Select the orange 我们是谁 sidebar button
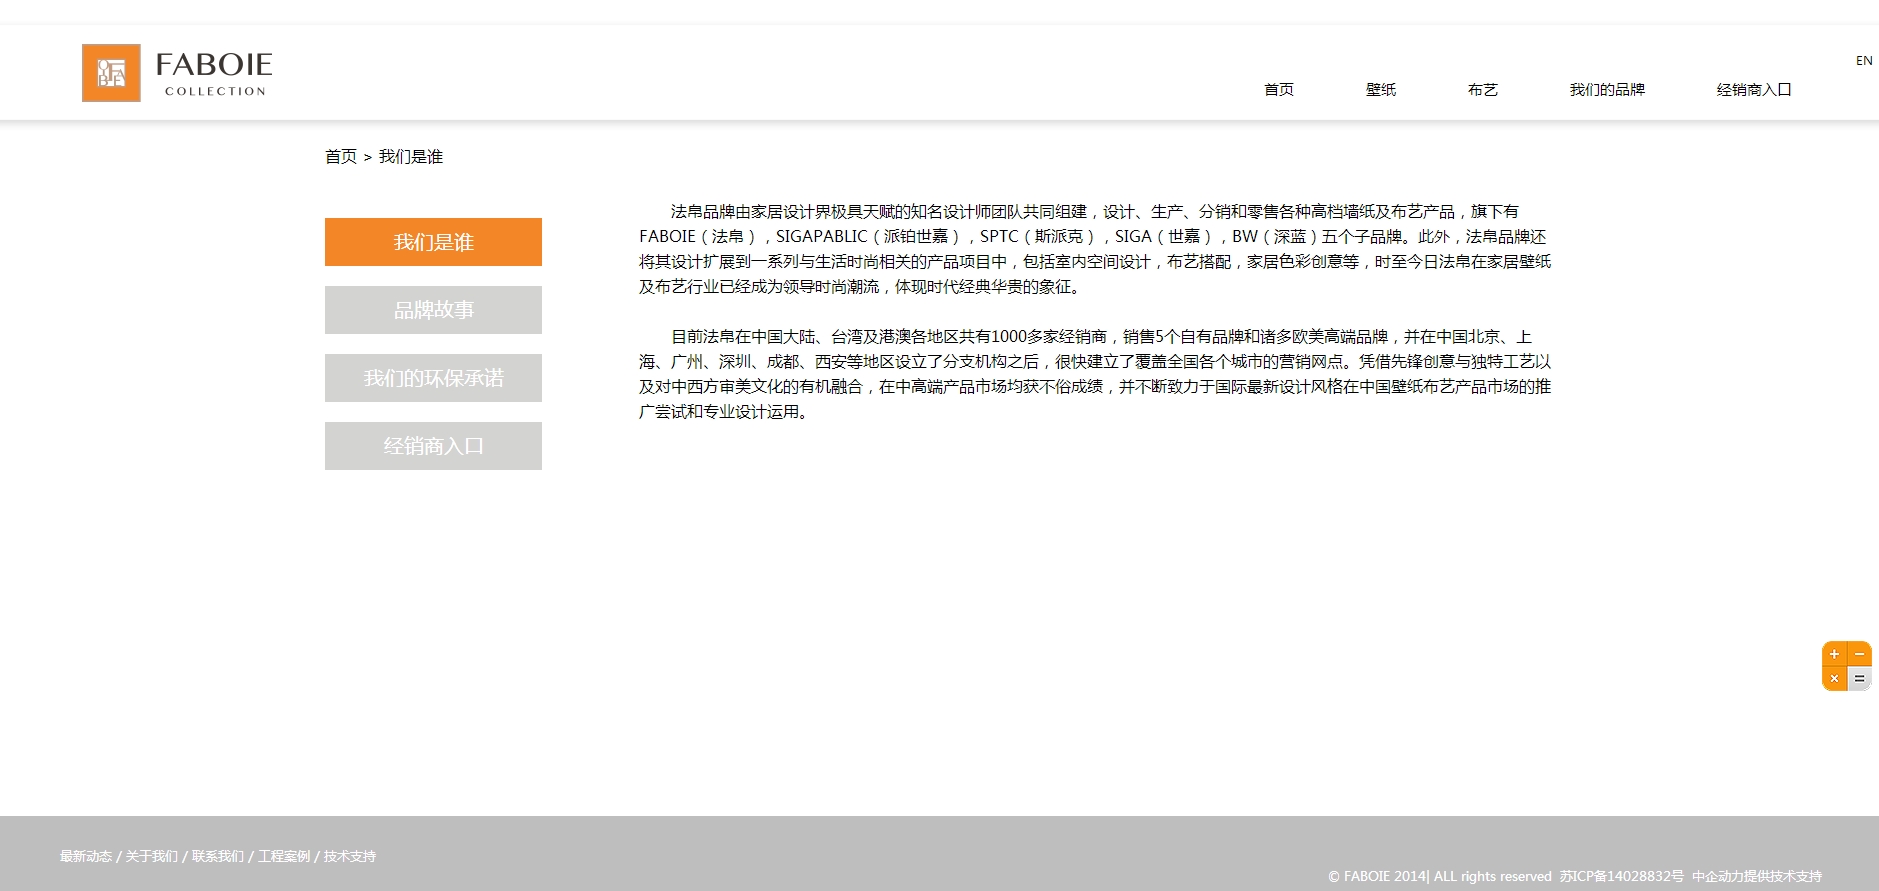 (433, 242)
